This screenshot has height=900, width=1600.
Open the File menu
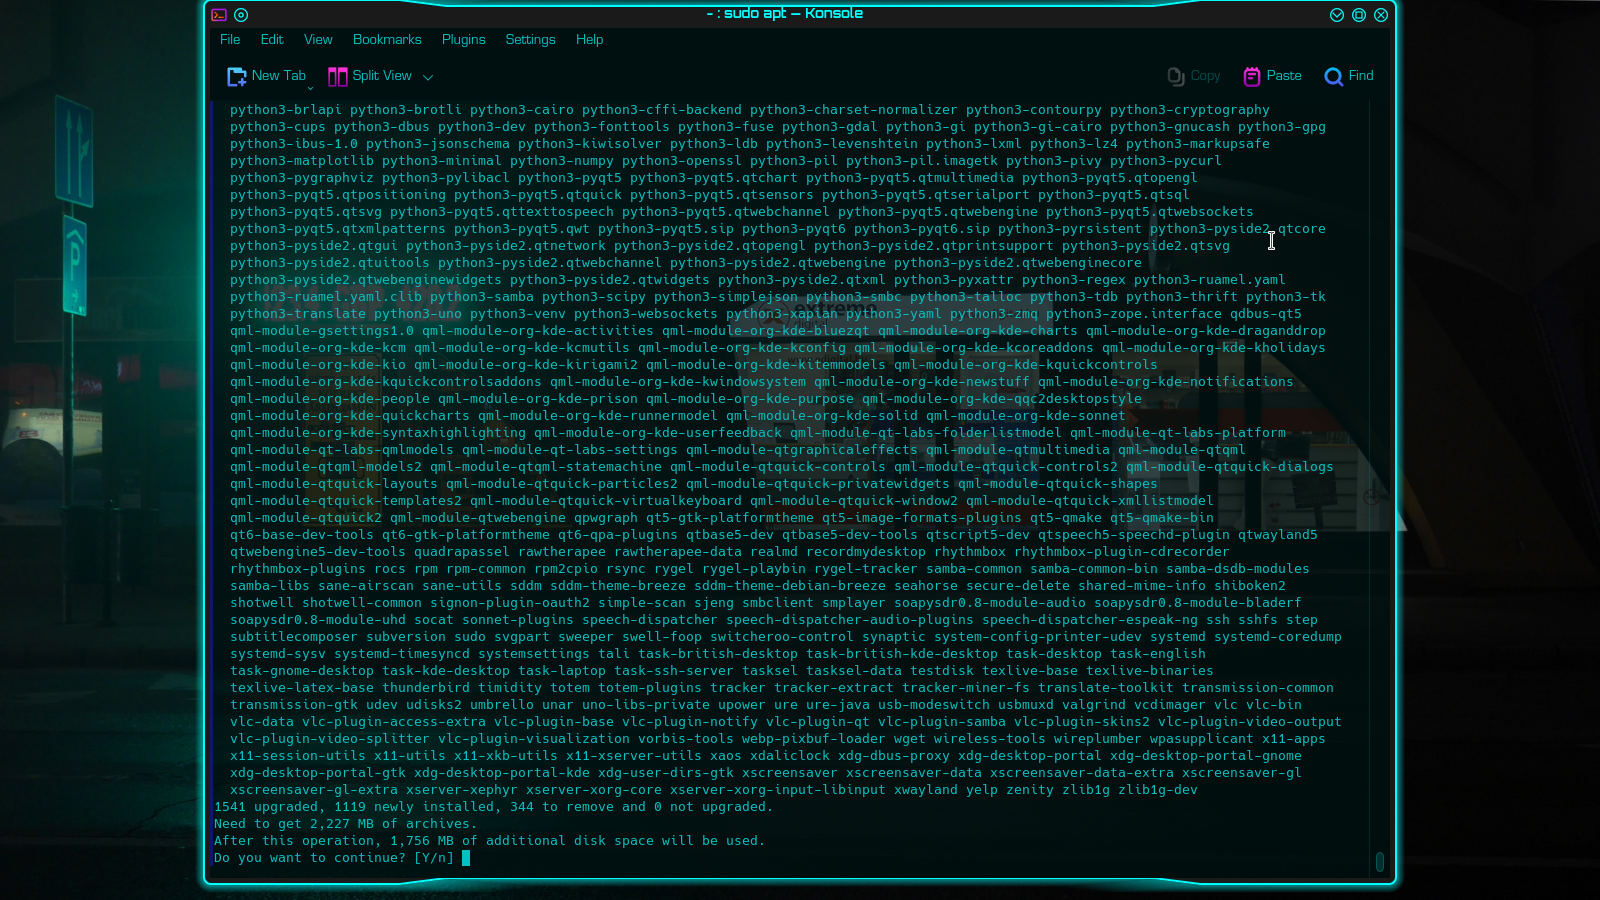pos(230,40)
